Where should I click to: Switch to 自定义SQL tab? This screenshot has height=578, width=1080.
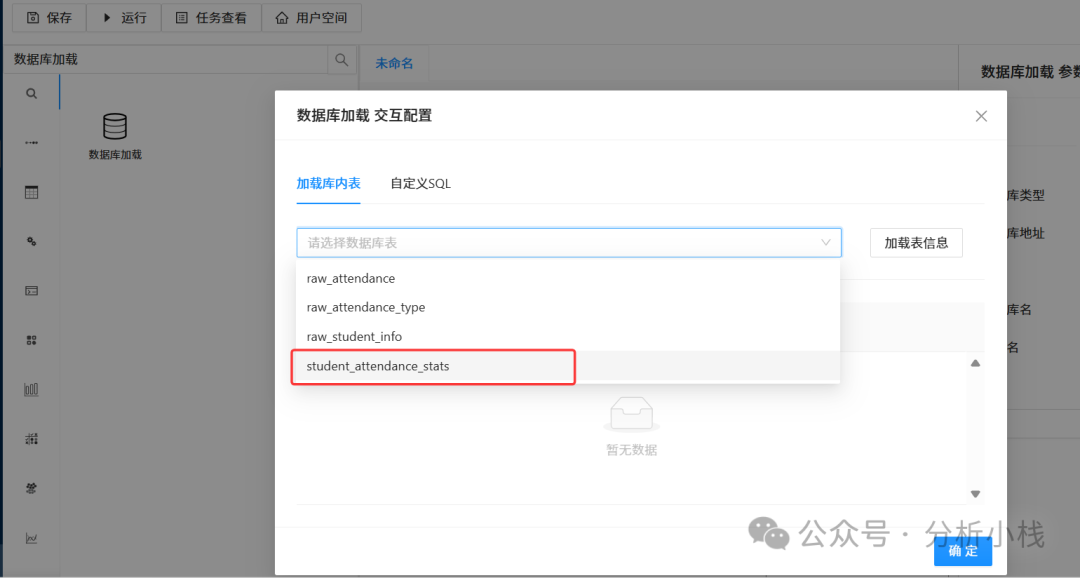click(x=420, y=183)
